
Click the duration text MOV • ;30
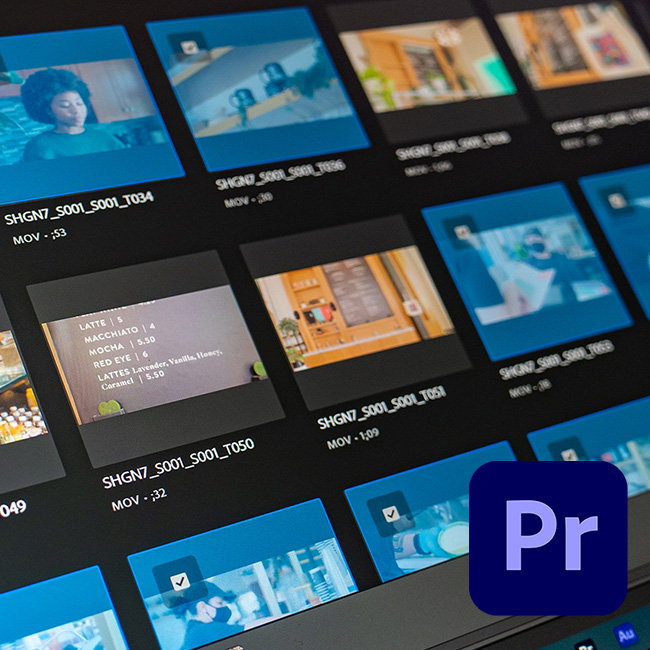tap(248, 200)
